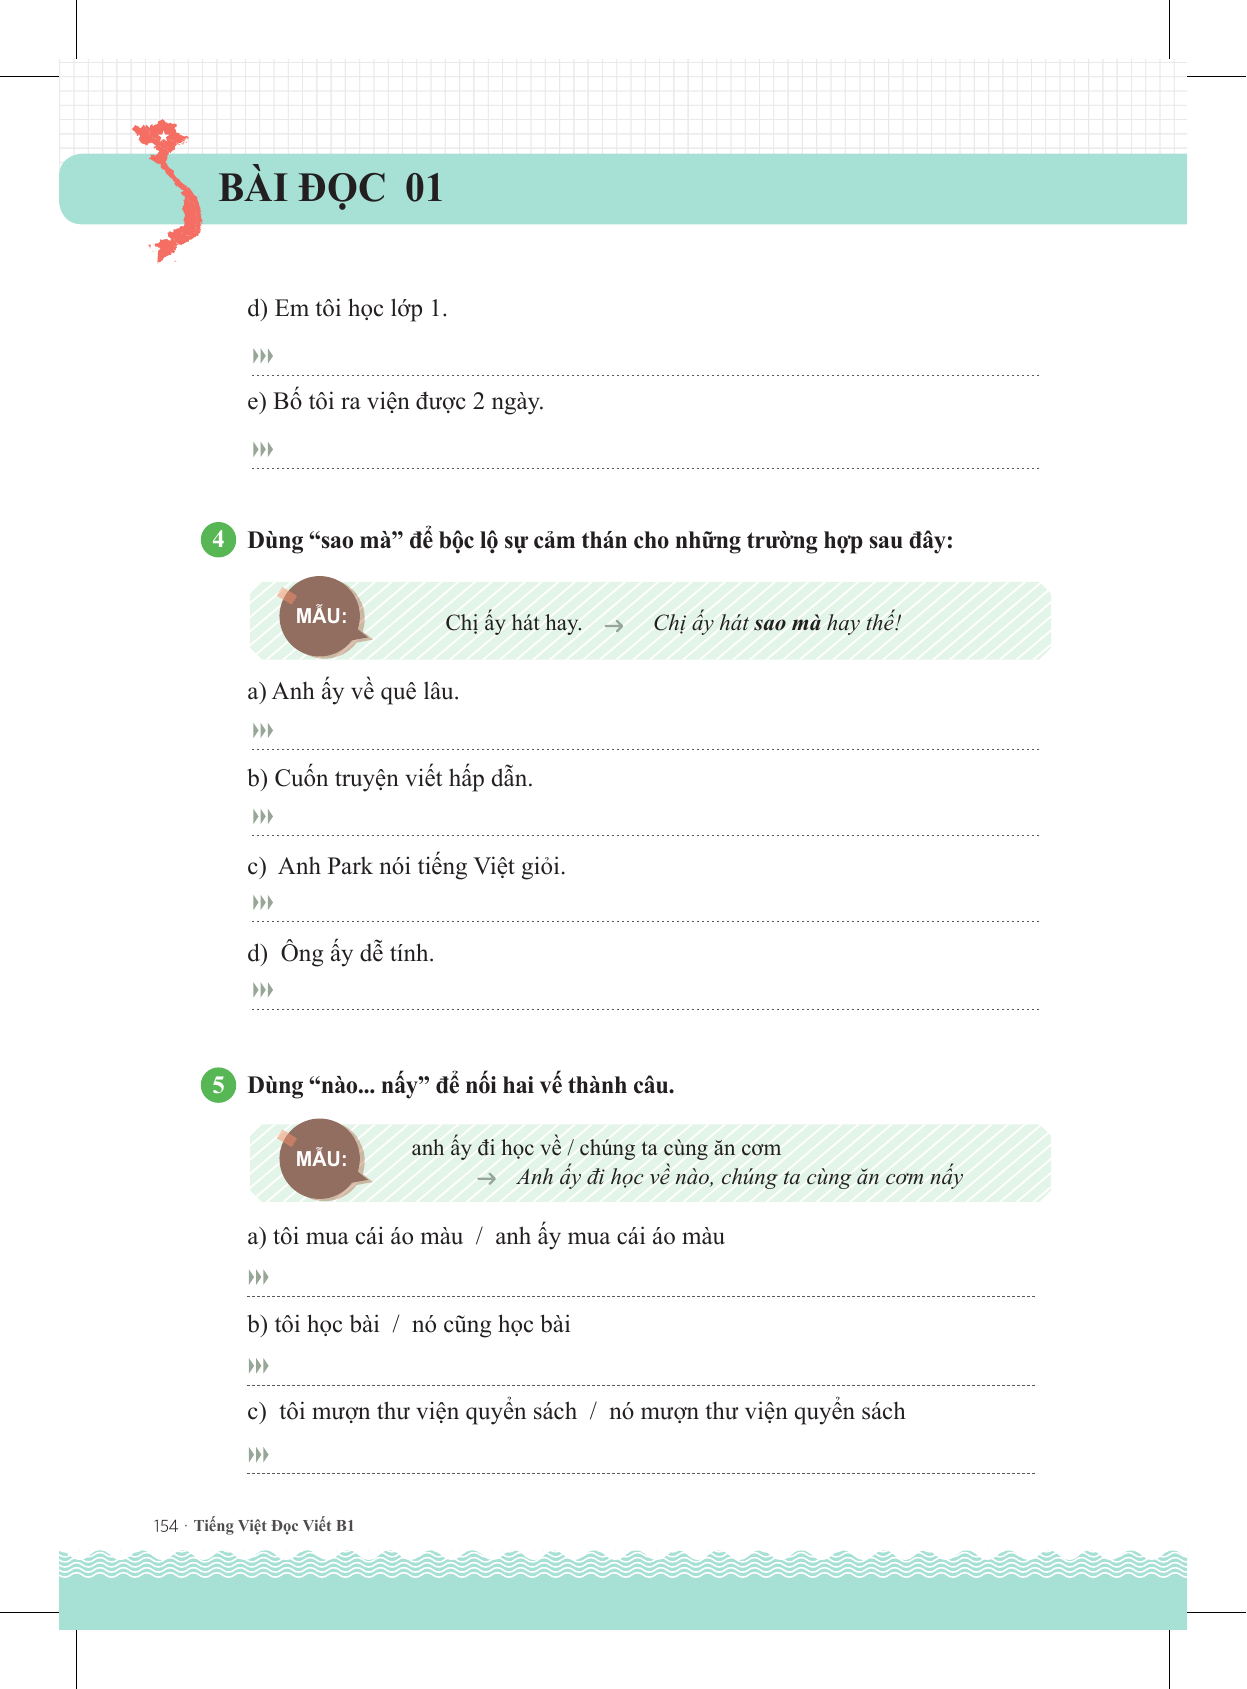This screenshot has width=1247, height=1689.
Task: Click the arrow after "Chị ấy hát hay."
Action: (x=614, y=625)
